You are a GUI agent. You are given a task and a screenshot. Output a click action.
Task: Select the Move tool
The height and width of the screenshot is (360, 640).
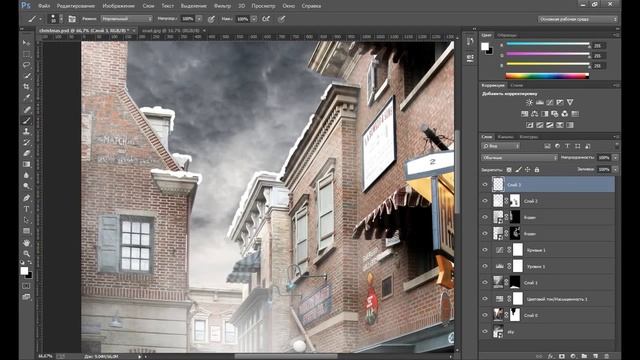coord(27,43)
